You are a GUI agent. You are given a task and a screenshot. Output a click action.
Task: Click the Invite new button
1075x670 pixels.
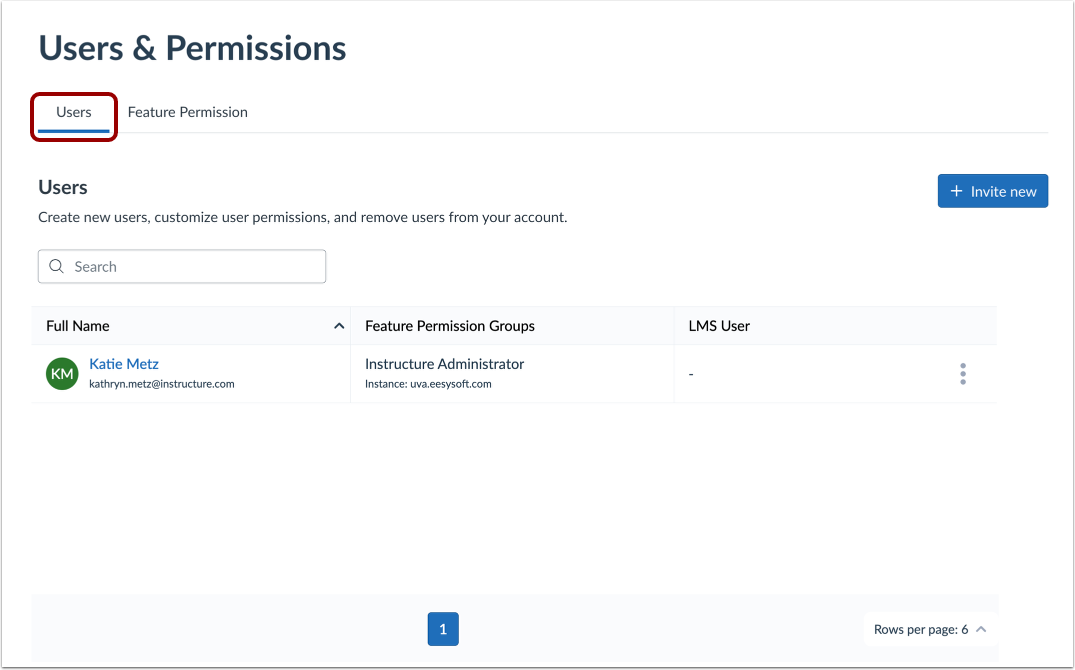tap(992, 191)
